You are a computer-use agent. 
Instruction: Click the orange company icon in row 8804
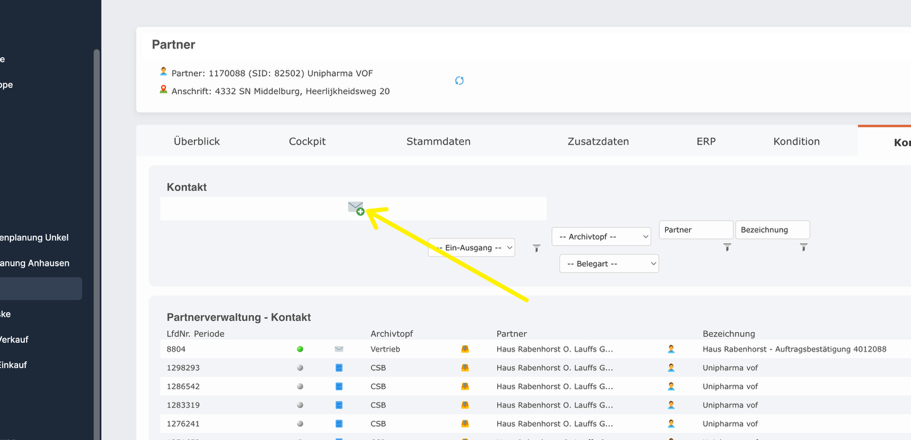click(465, 349)
